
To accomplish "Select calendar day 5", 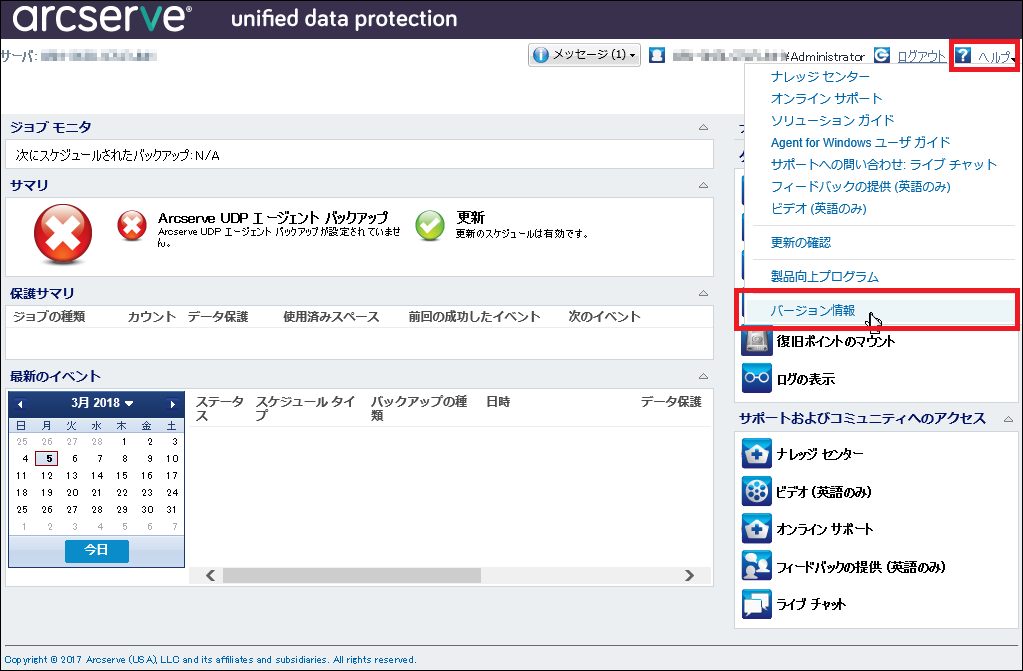I will [47, 458].
